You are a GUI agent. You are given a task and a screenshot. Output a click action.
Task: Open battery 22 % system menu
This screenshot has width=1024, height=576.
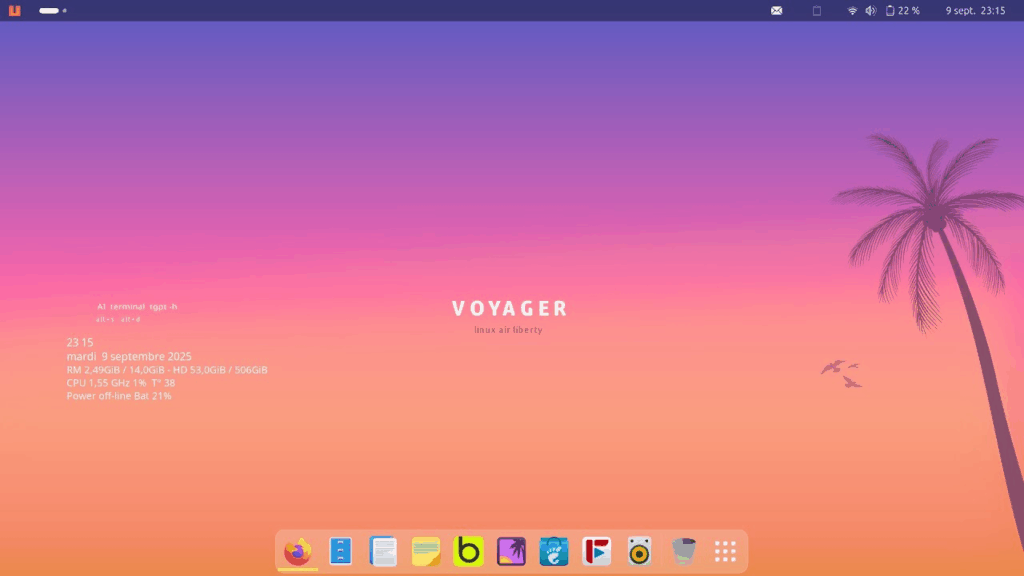pyautogui.click(x=903, y=10)
